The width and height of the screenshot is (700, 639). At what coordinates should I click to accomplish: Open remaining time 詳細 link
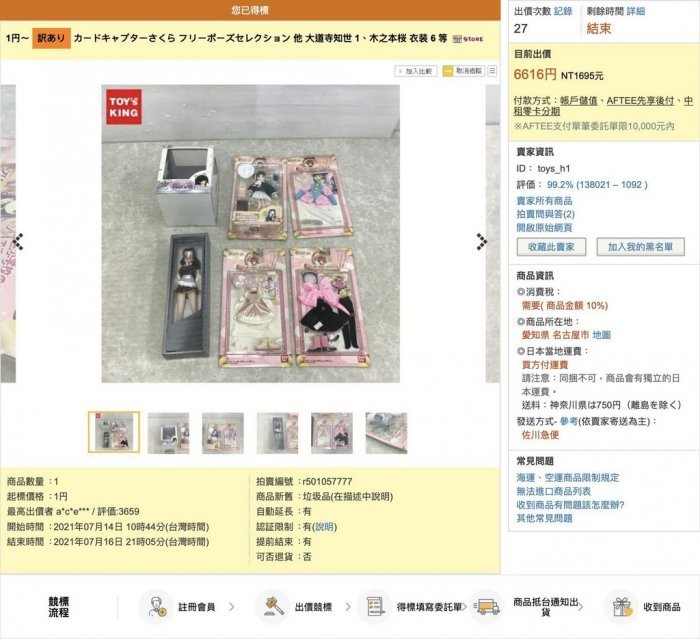point(636,11)
